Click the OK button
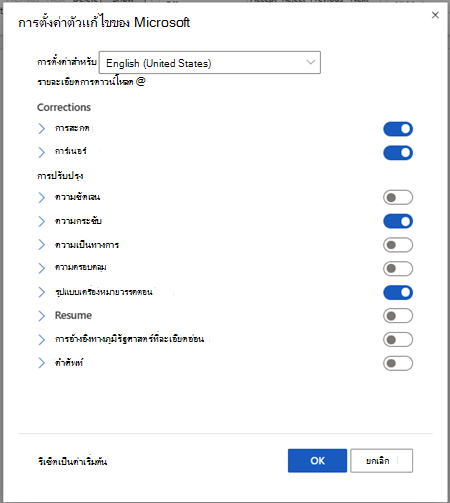450x503 pixels. 317,461
